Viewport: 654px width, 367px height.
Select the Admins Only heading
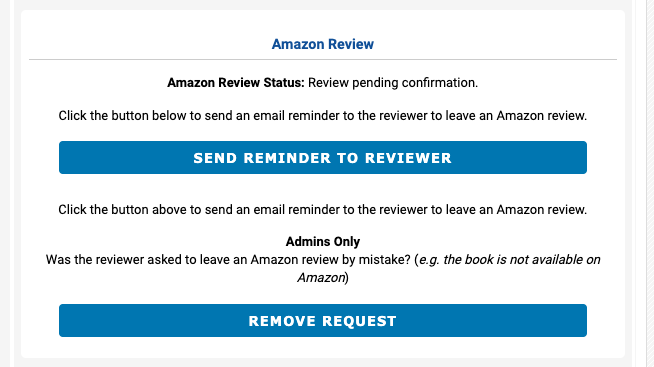(x=323, y=241)
